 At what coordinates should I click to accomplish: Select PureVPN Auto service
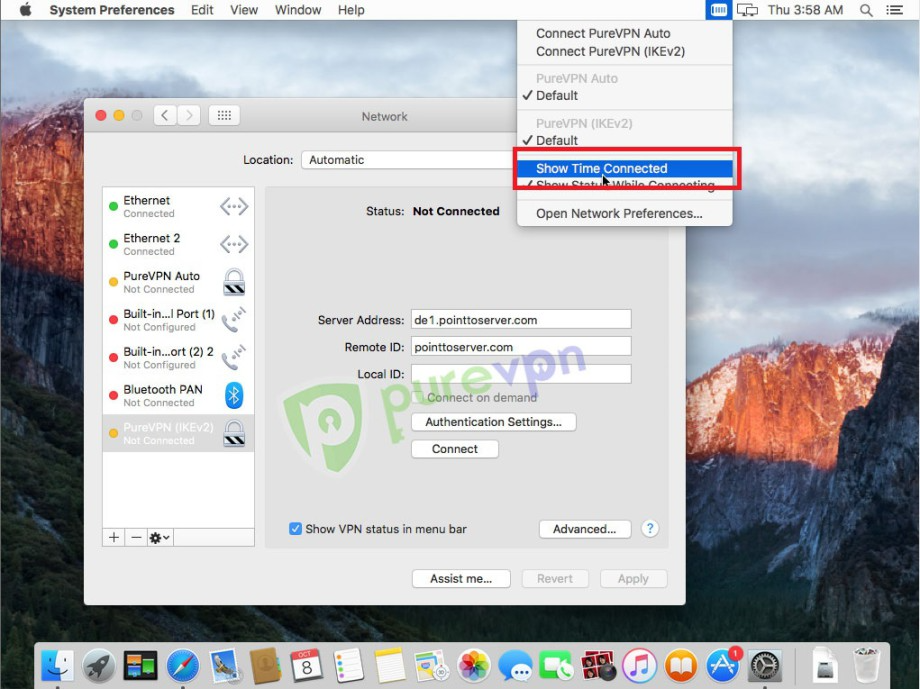[x=178, y=282]
